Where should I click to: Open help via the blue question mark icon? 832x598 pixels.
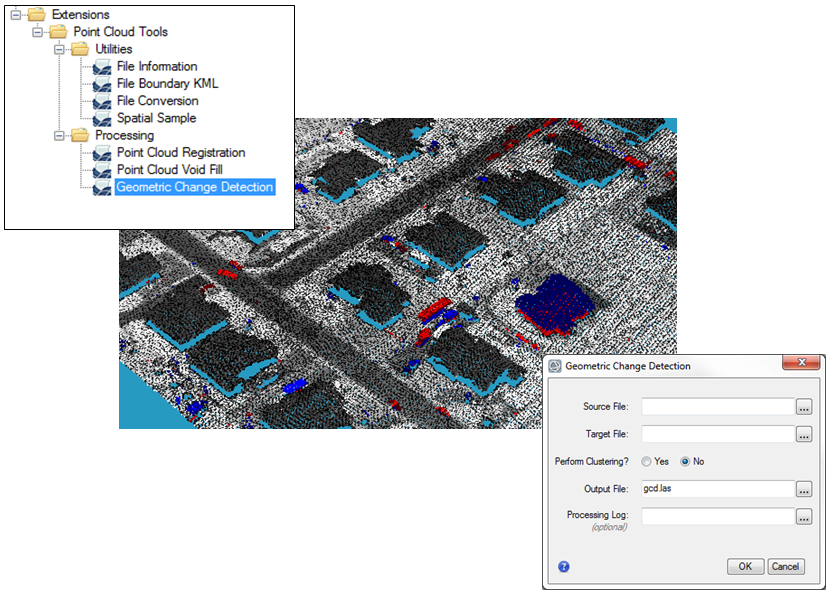563,566
